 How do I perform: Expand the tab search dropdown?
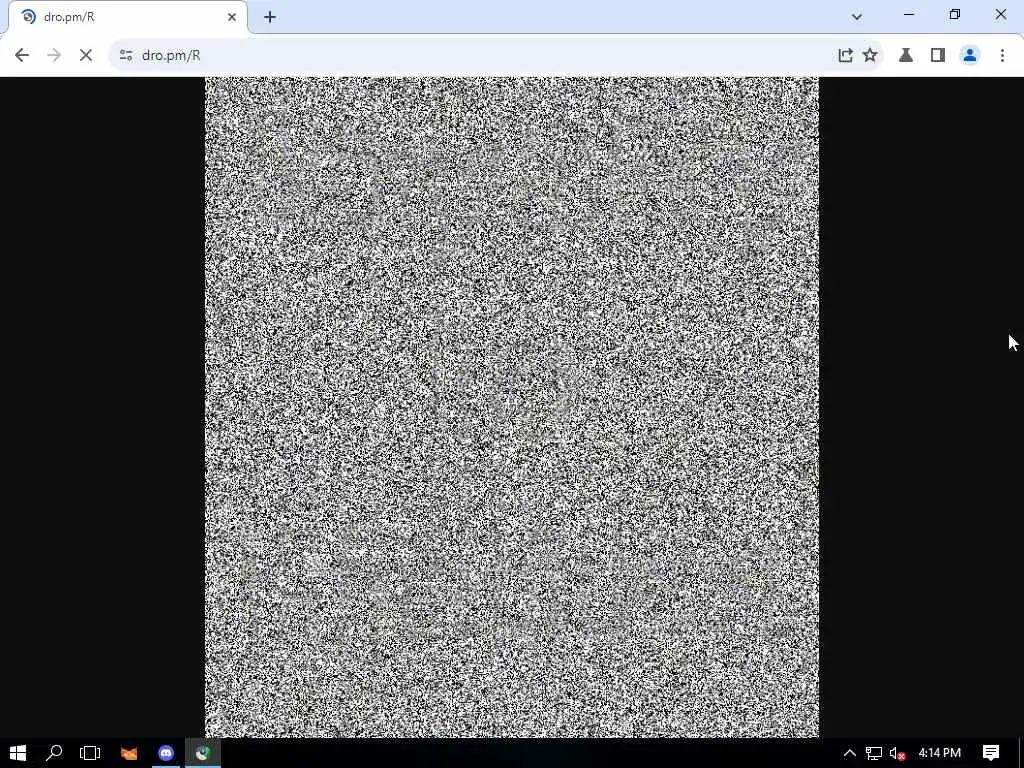point(857,17)
